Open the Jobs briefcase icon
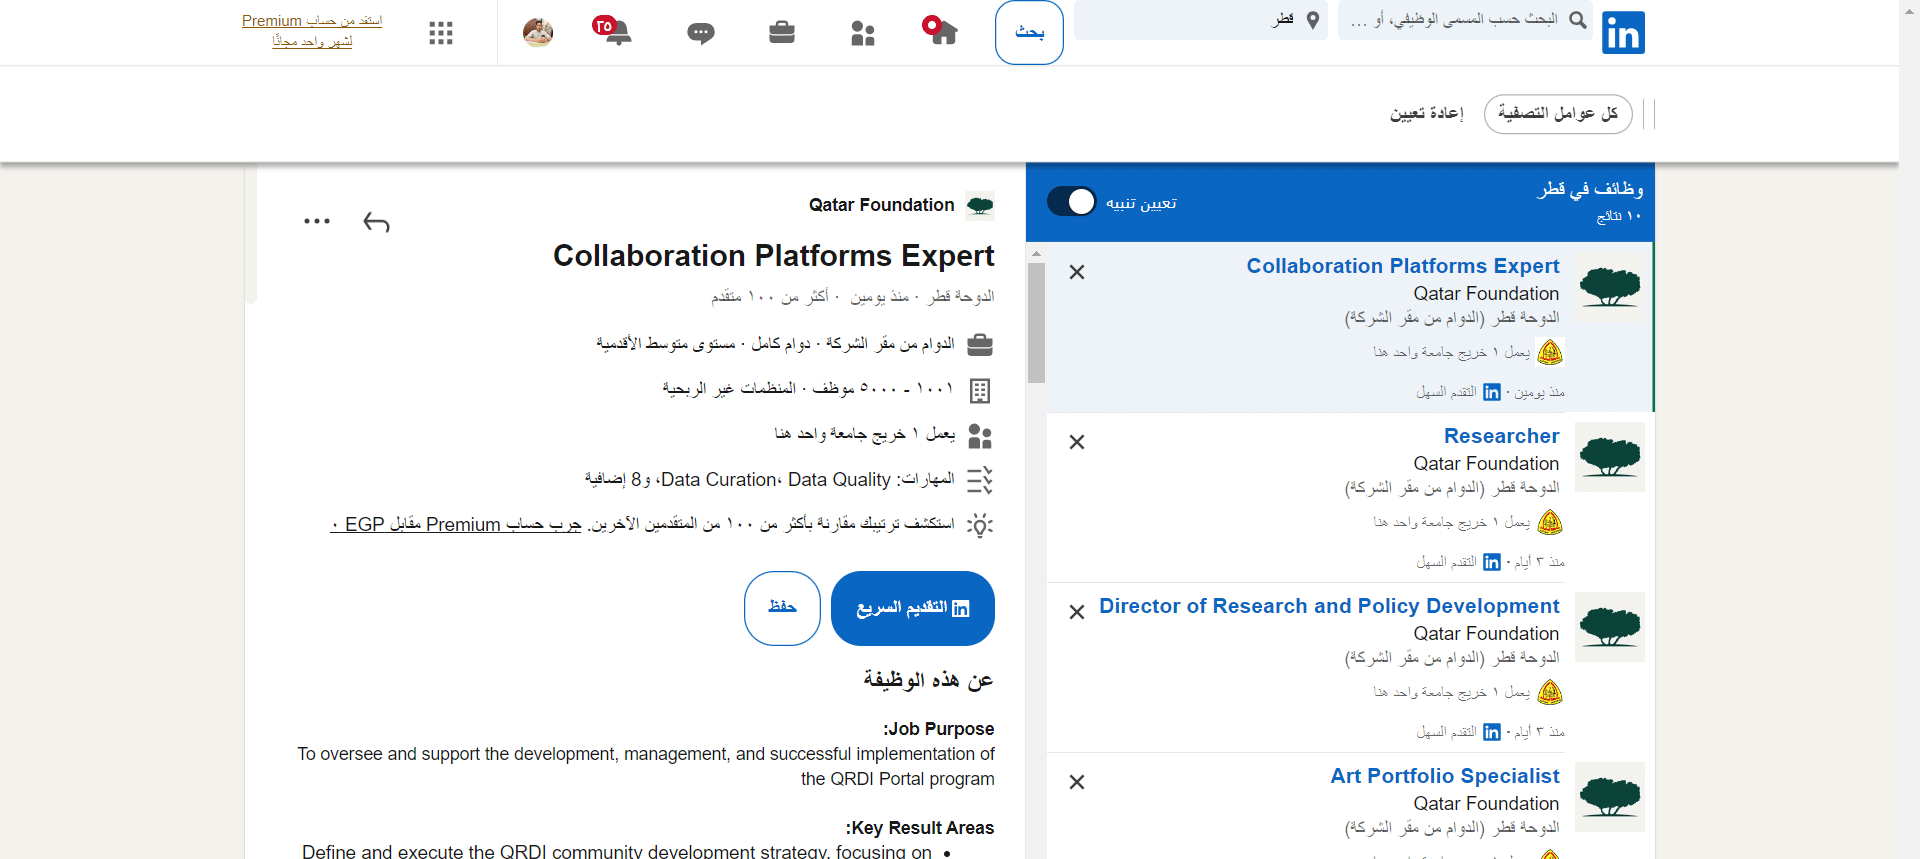Image resolution: width=1920 pixels, height=859 pixels. click(782, 33)
